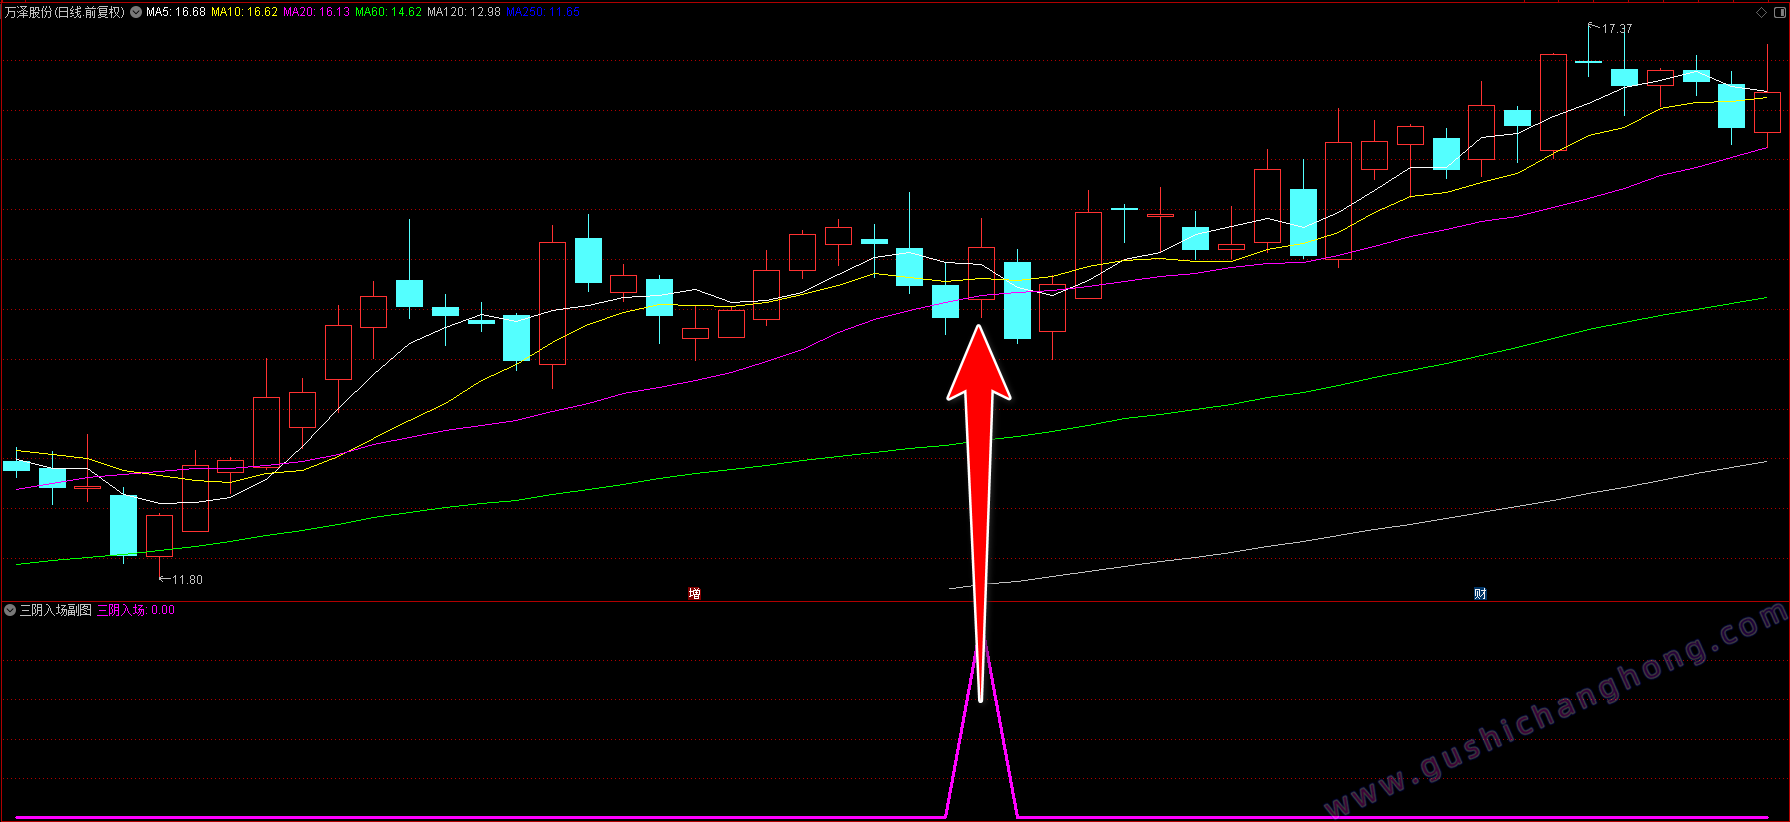Click the red 增 marker on the chart
This screenshot has height=822, width=1790.
click(x=694, y=594)
